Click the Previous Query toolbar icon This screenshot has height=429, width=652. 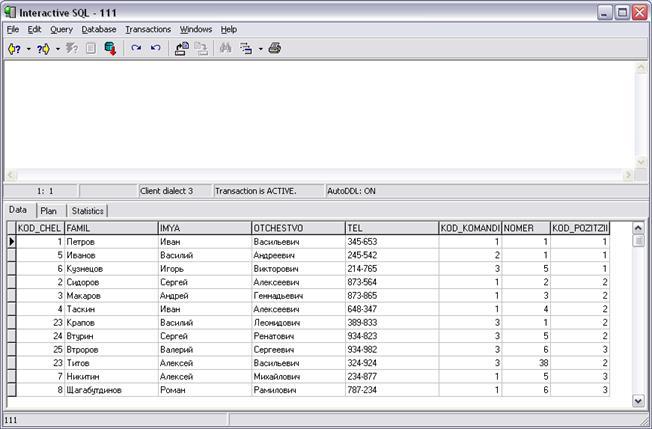[14, 48]
